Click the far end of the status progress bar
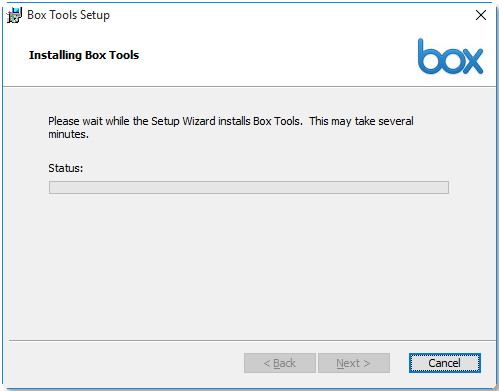Image resolution: width=499 pixels, height=391 pixels. [x=446, y=187]
